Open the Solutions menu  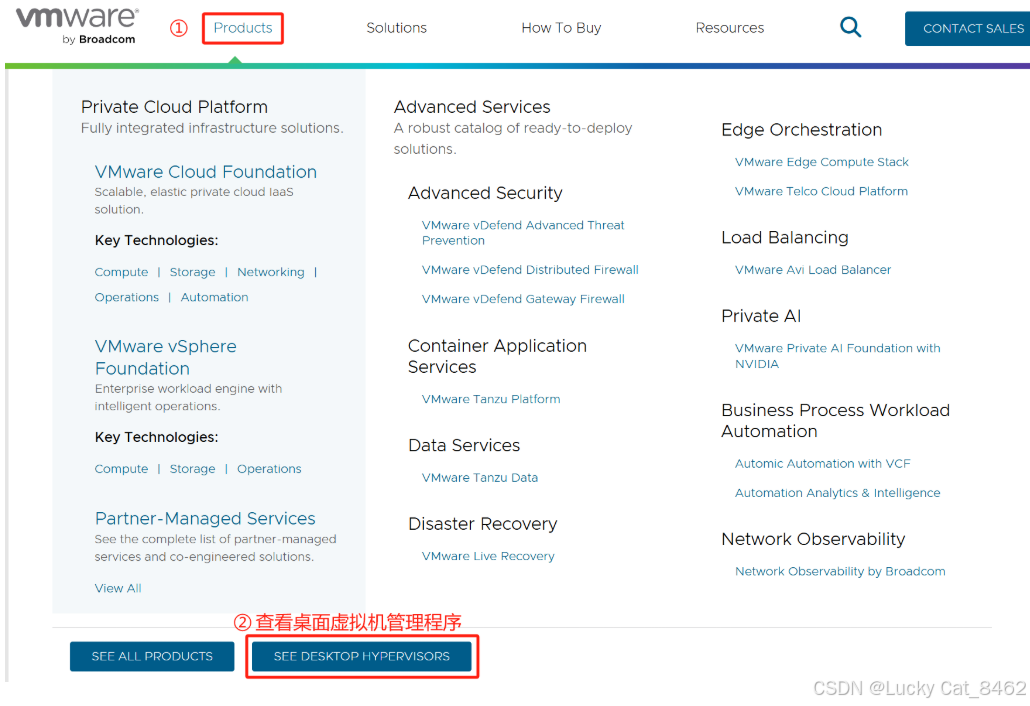[396, 28]
